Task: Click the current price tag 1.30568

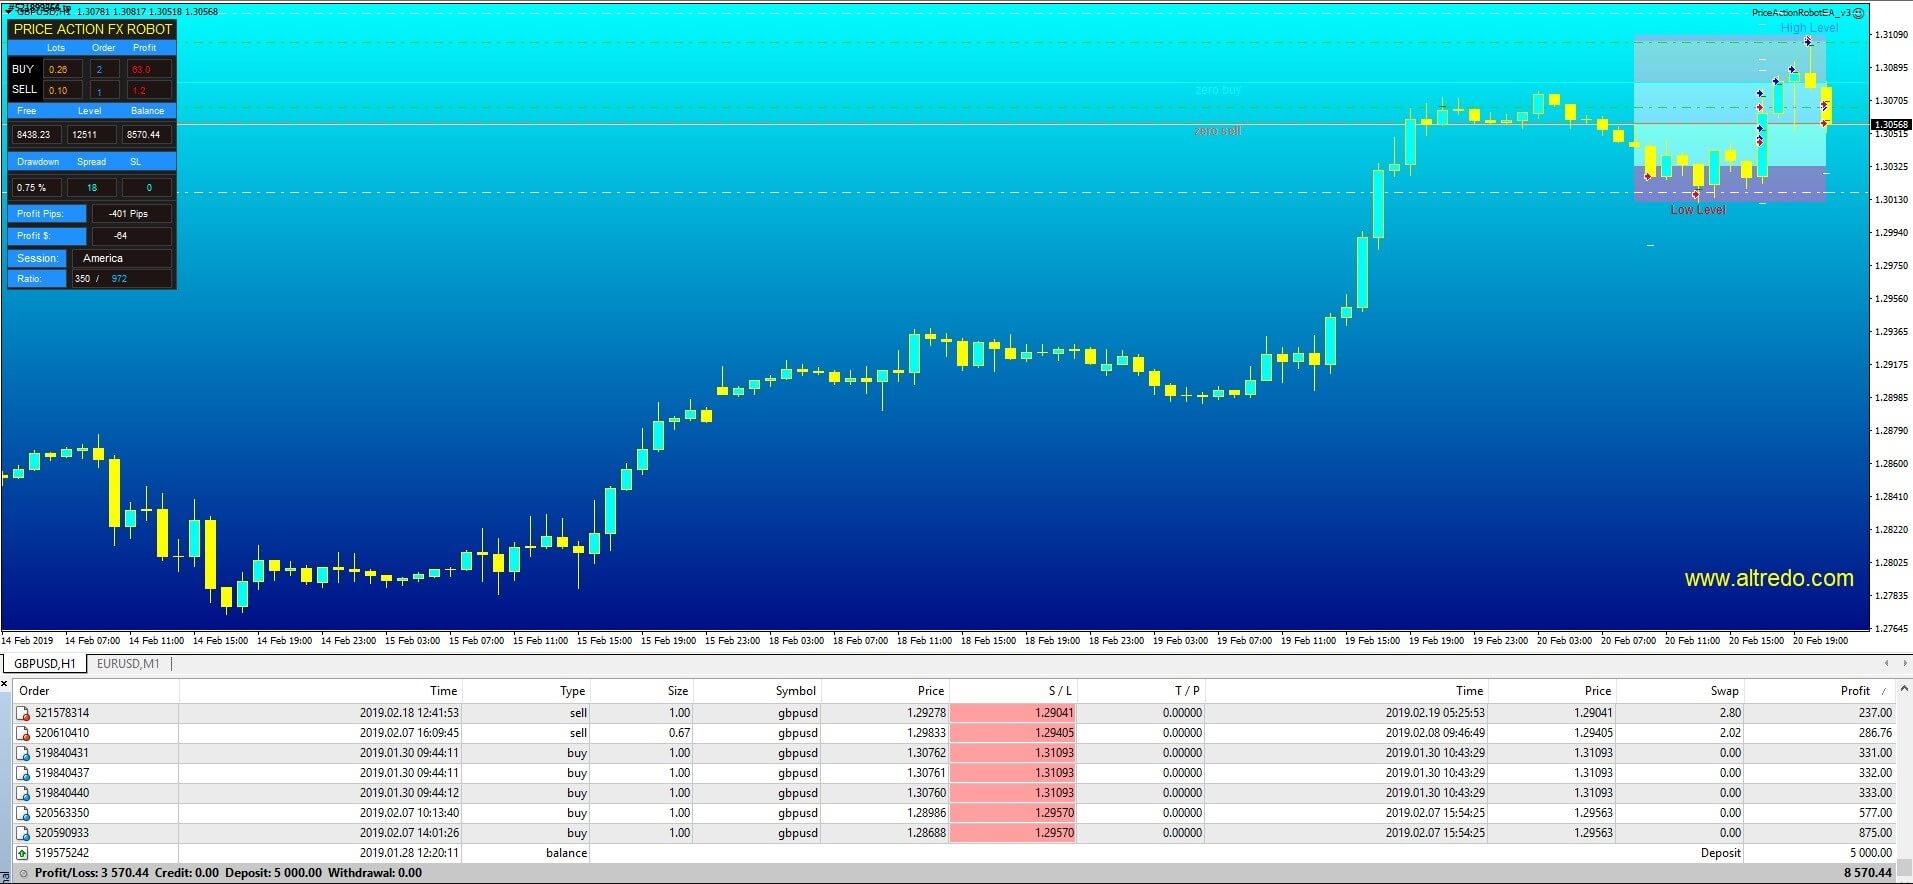Action: coord(1890,125)
